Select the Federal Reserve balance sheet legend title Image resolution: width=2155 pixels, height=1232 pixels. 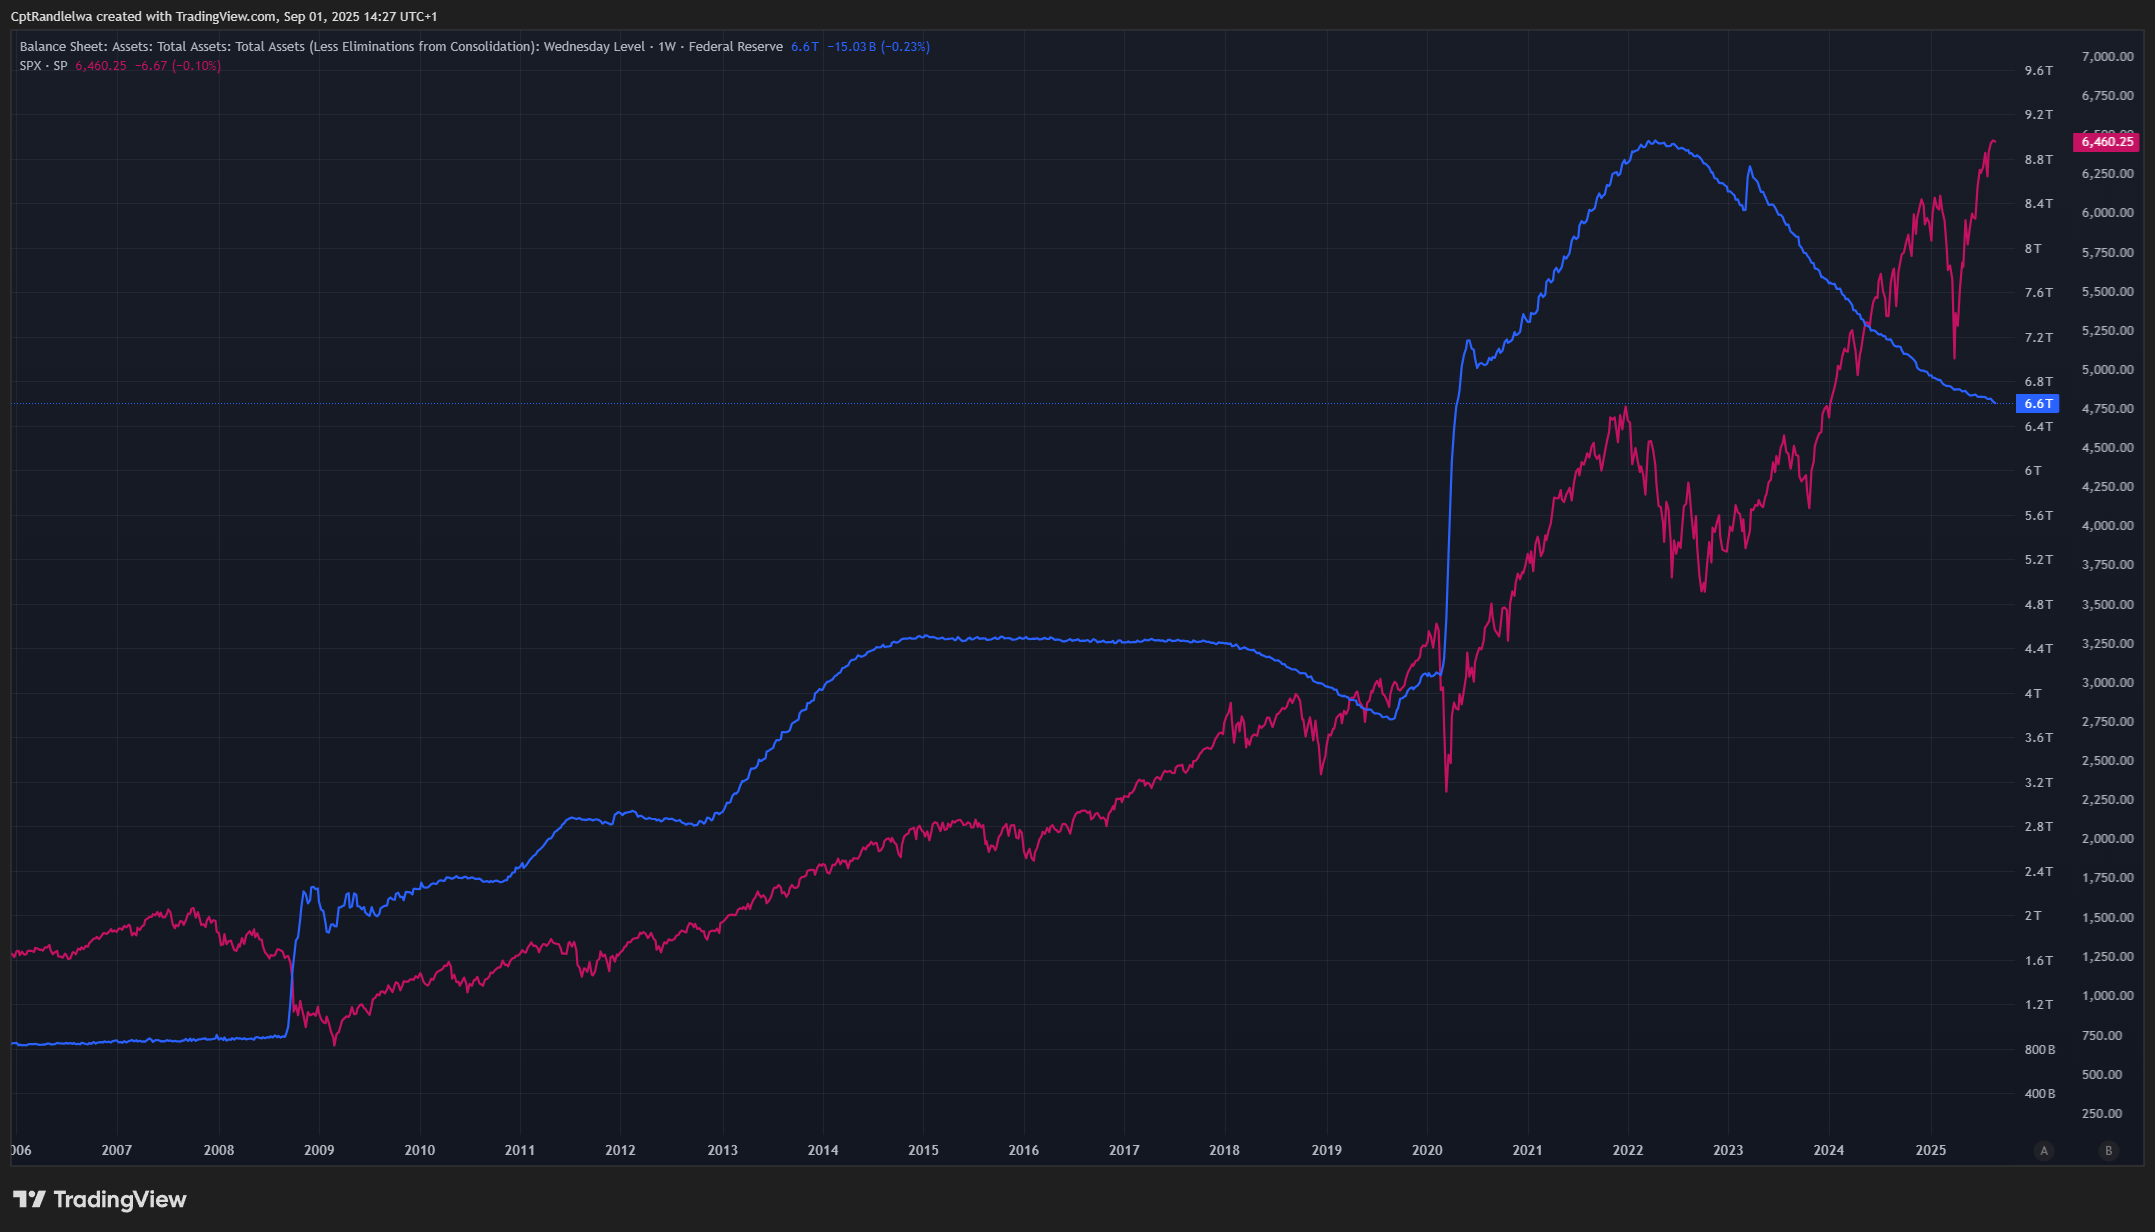(x=400, y=47)
